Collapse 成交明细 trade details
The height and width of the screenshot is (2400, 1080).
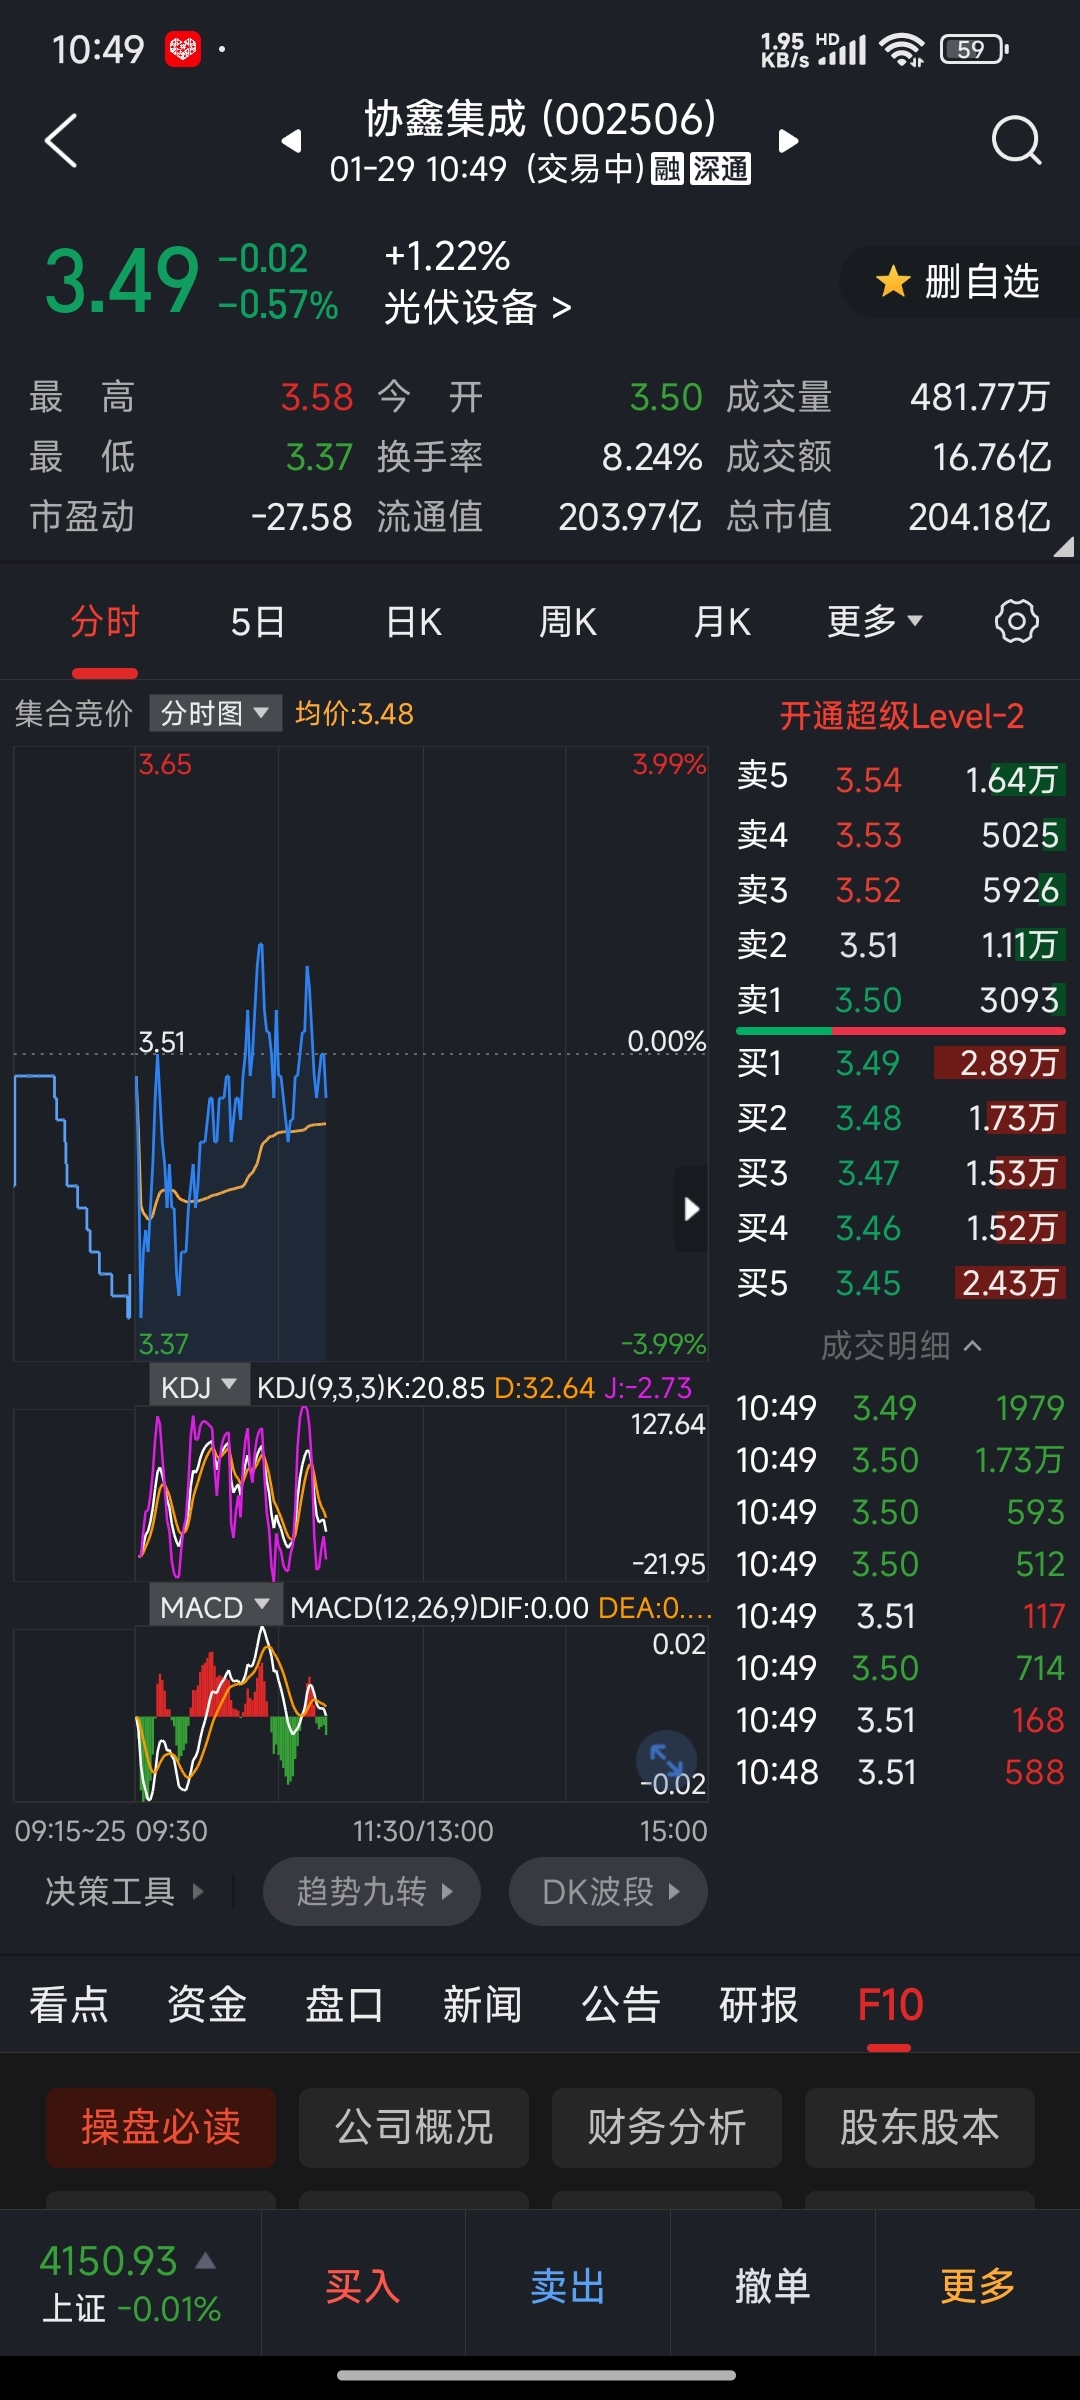901,1346
